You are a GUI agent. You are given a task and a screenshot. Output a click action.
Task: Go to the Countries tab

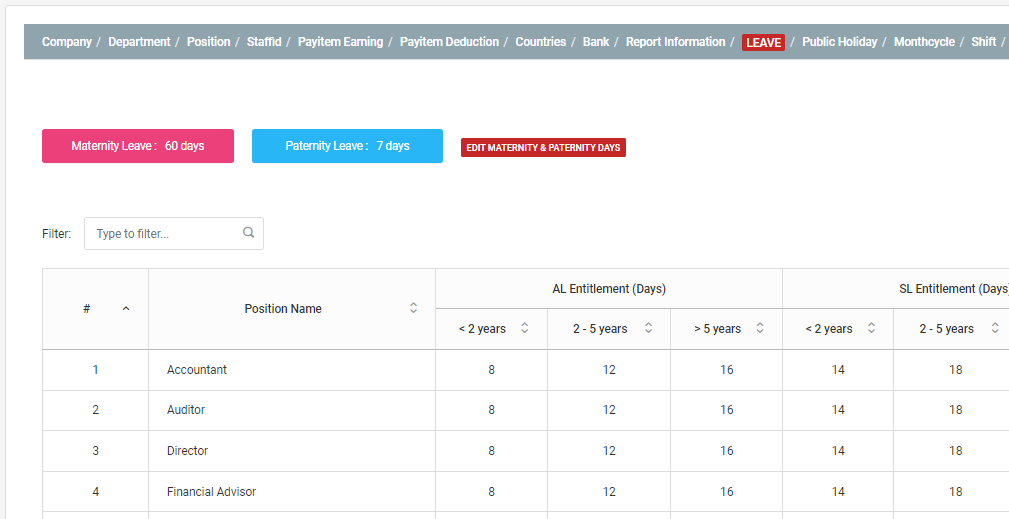(x=541, y=42)
